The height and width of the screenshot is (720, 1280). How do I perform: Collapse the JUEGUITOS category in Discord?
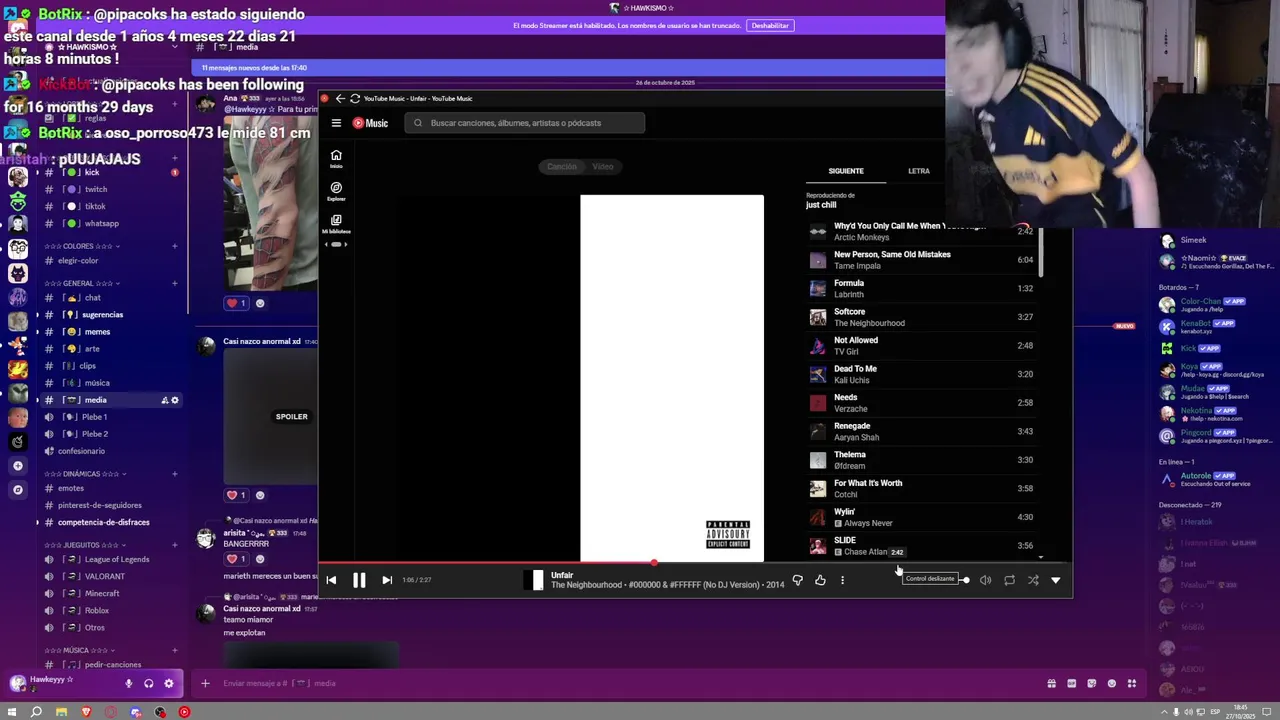coord(86,545)
